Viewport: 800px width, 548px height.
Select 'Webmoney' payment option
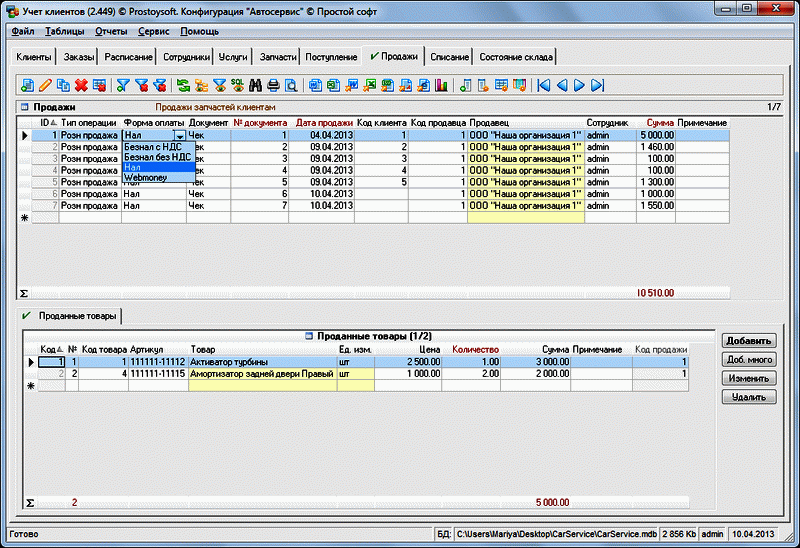coord(146,178)
